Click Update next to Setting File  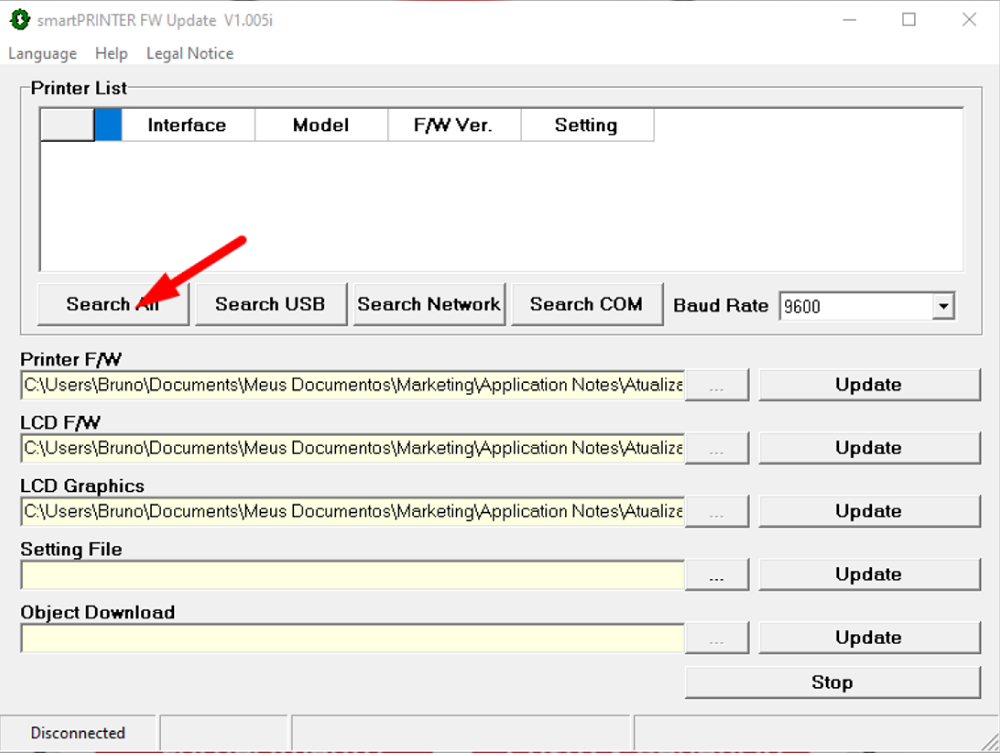click(x=868, y=575)
